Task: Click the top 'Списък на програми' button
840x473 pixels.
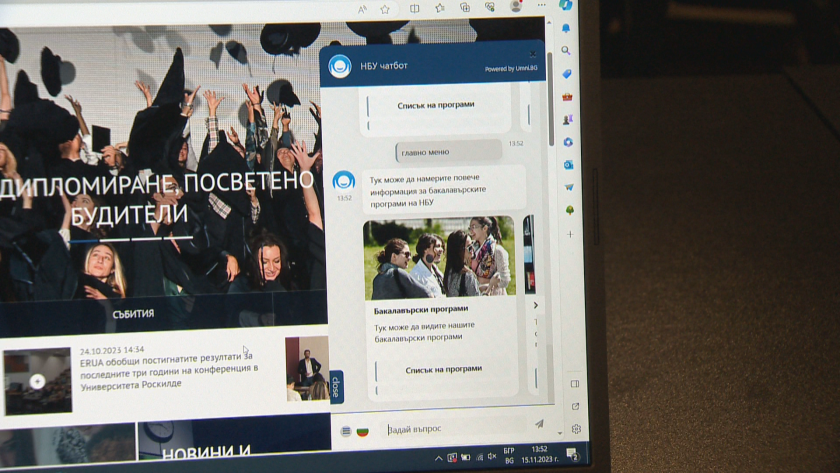Action: [x=436, y=104]
